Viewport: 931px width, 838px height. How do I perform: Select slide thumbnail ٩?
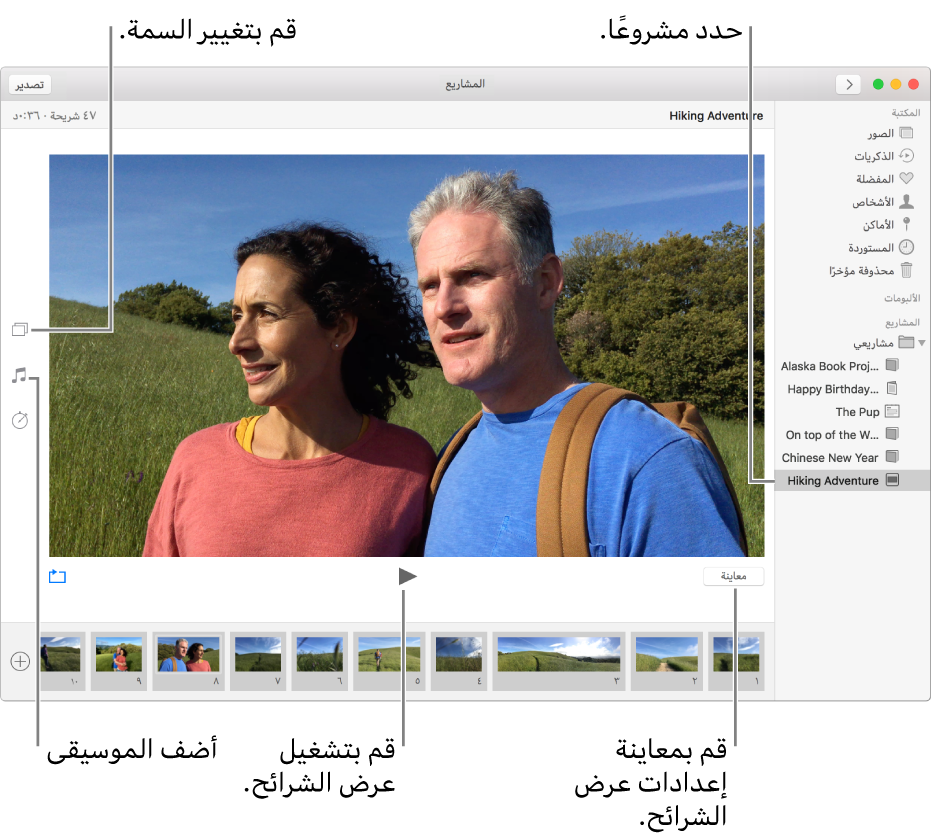(119, 661)
